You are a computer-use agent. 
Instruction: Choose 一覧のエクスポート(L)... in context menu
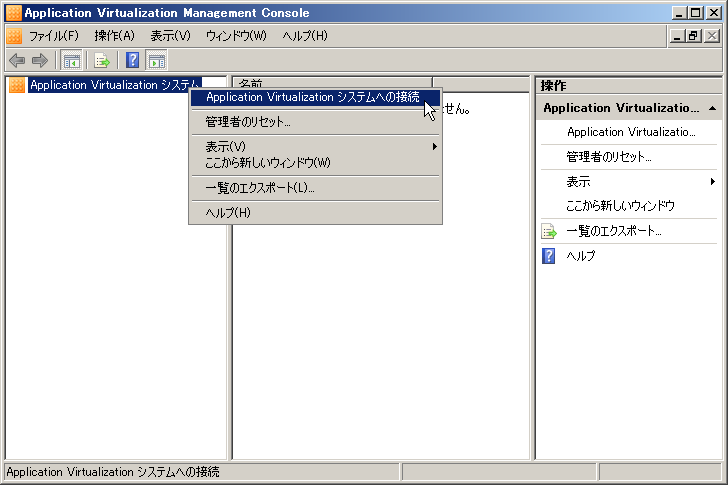pos(315,188)
